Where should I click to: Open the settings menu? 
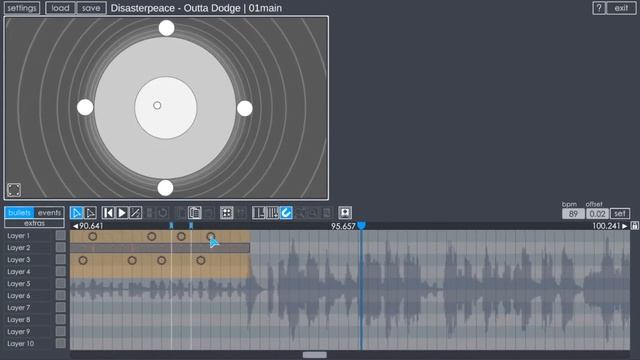point(22,8)
